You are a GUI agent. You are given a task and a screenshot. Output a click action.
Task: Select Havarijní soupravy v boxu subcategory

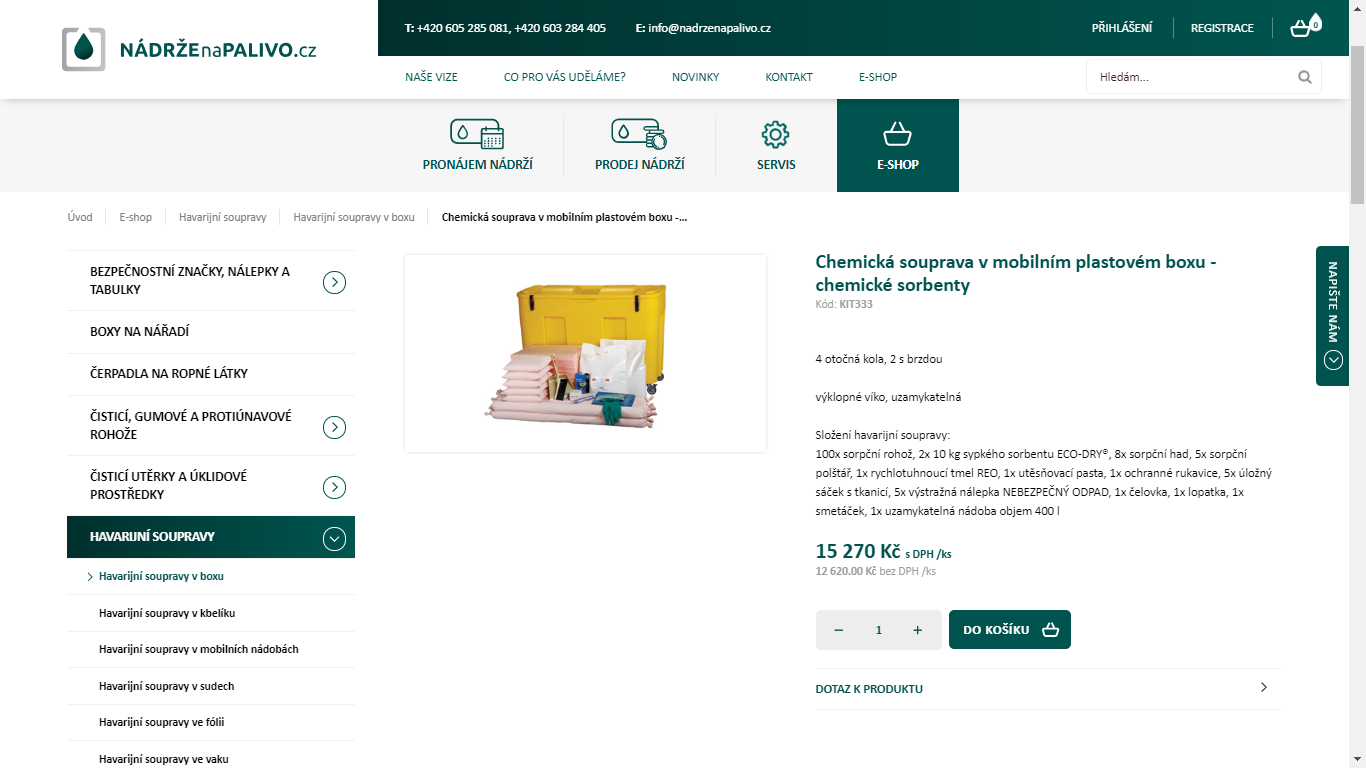161,577
